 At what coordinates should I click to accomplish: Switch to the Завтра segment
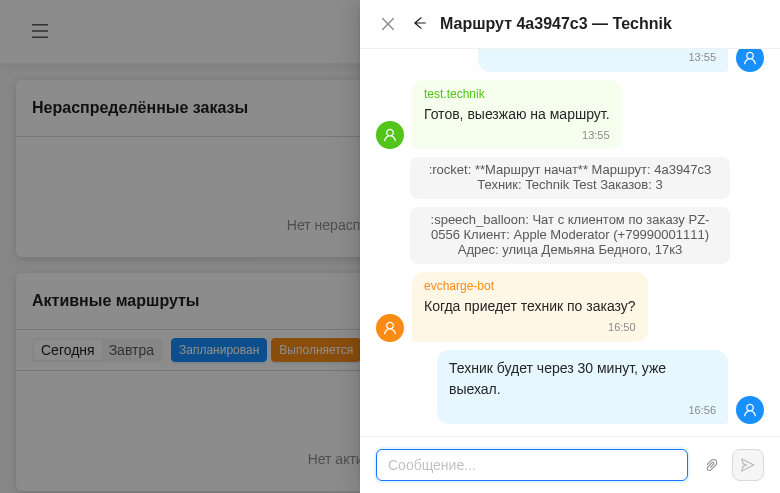(131, 350)
